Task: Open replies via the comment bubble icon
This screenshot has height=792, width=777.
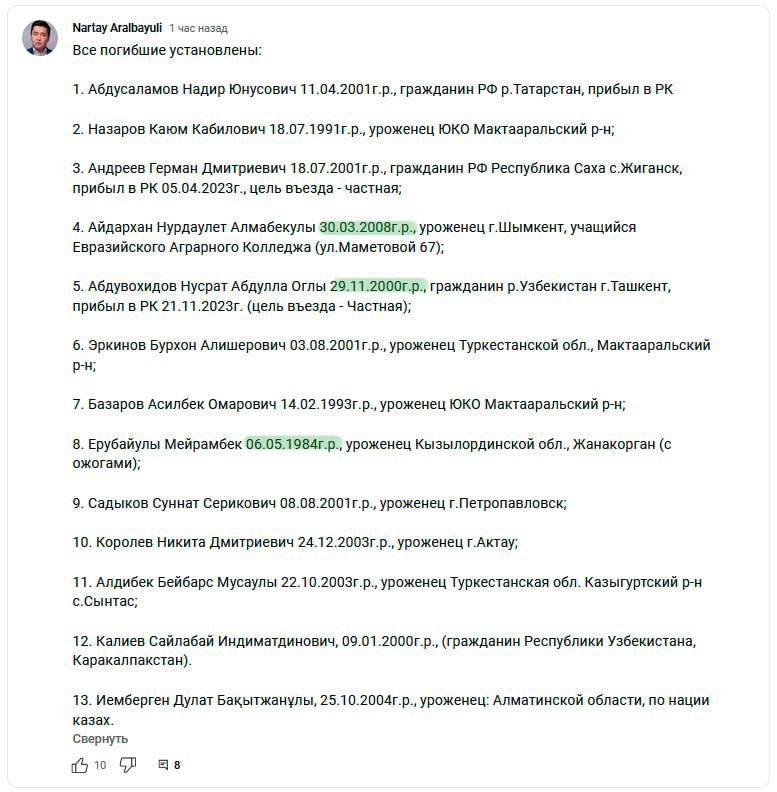Action: click(163, 765)
